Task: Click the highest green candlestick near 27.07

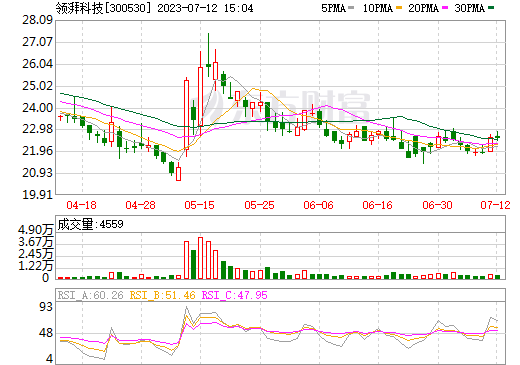Action: coord(208,55)
